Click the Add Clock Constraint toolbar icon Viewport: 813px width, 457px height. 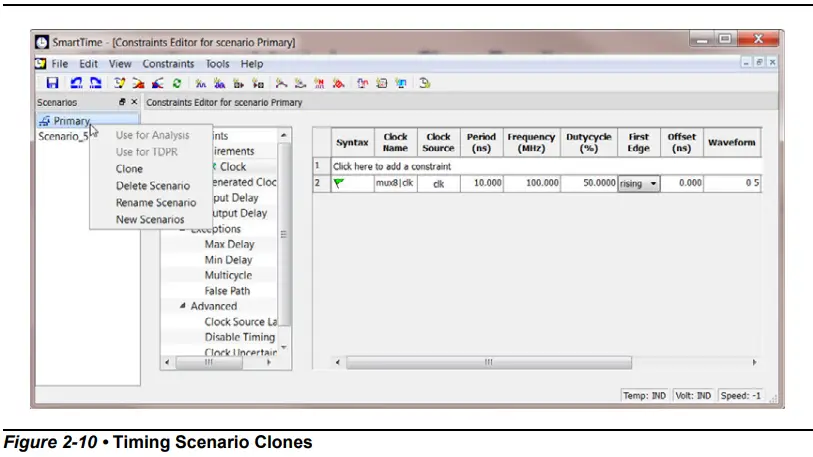pos(200,83)
